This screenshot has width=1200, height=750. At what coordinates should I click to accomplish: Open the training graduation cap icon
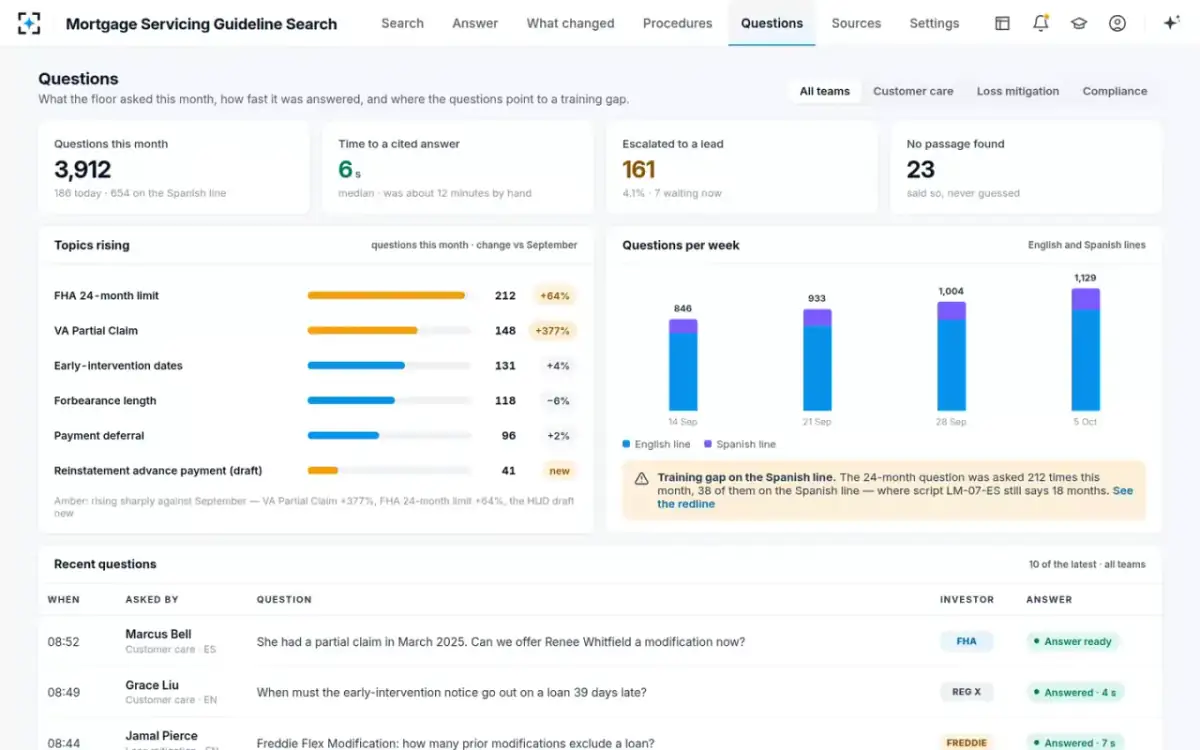coord(1079,23)
